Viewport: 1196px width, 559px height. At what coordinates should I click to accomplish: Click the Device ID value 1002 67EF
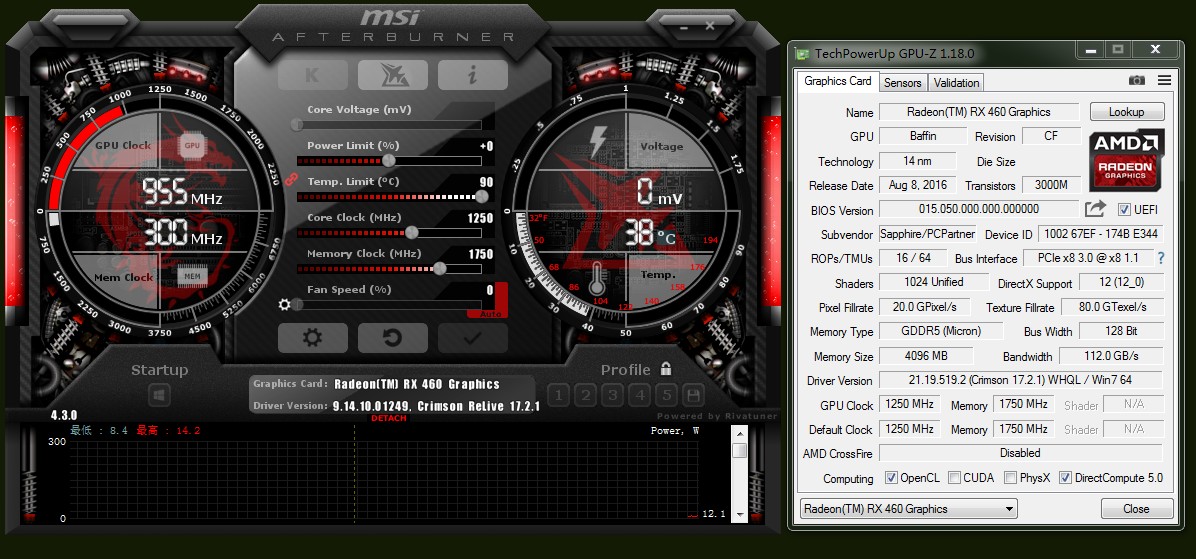(x=1101, y=234)
